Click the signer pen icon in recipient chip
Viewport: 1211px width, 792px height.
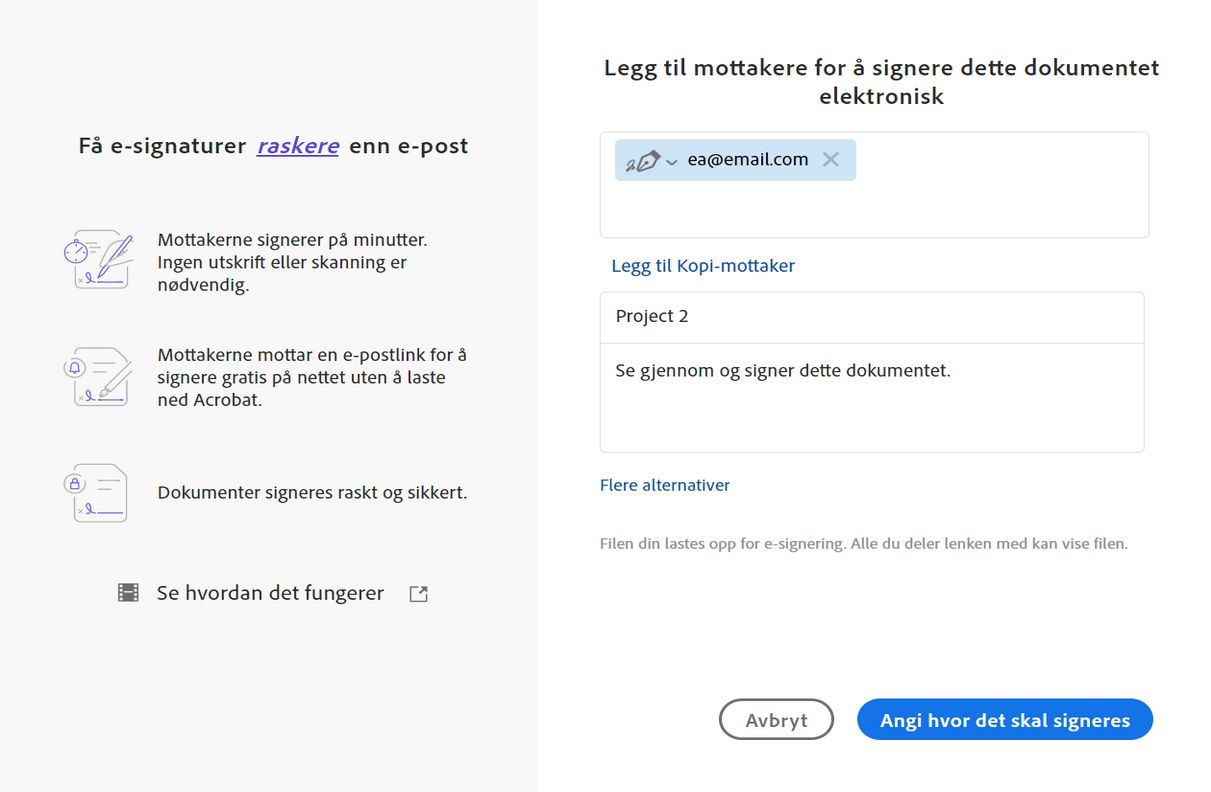pos(643,160)
